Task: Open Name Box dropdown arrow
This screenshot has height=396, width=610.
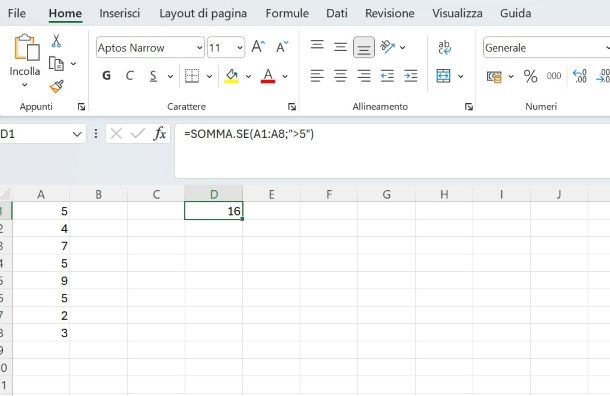Action: pos(77,135)
